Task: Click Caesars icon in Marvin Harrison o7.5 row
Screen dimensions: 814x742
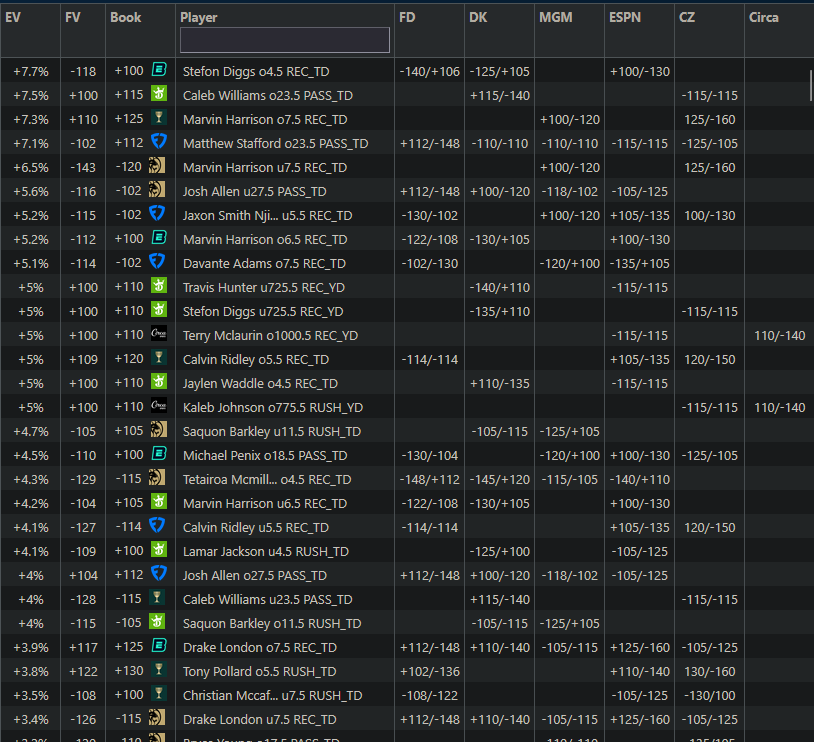Action: pyautogui.click(x=159, y=118)
